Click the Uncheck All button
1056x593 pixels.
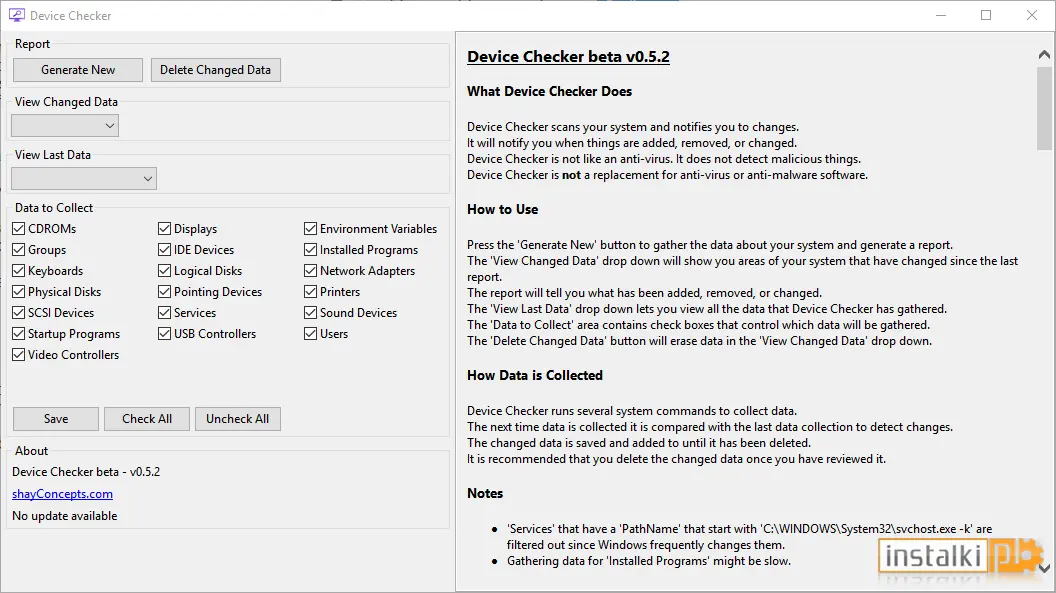click(x=238, y=419)
